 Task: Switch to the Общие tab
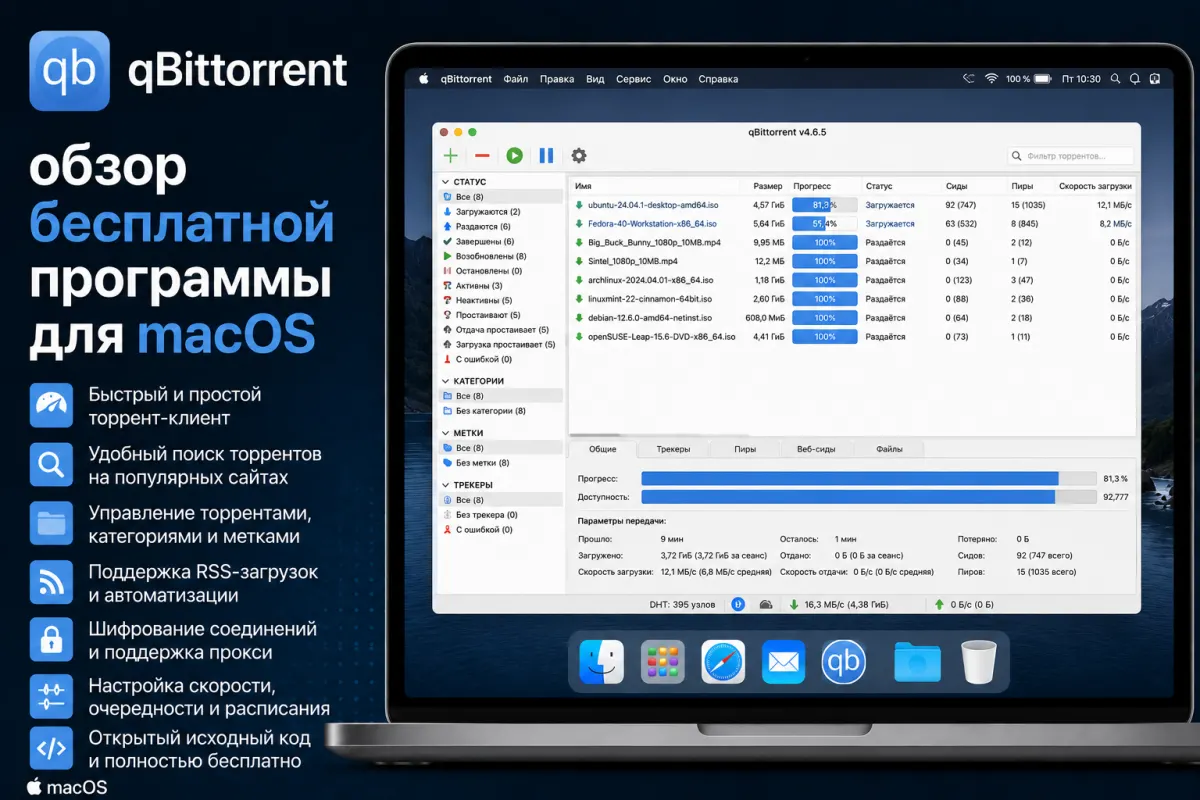point(603,449)
